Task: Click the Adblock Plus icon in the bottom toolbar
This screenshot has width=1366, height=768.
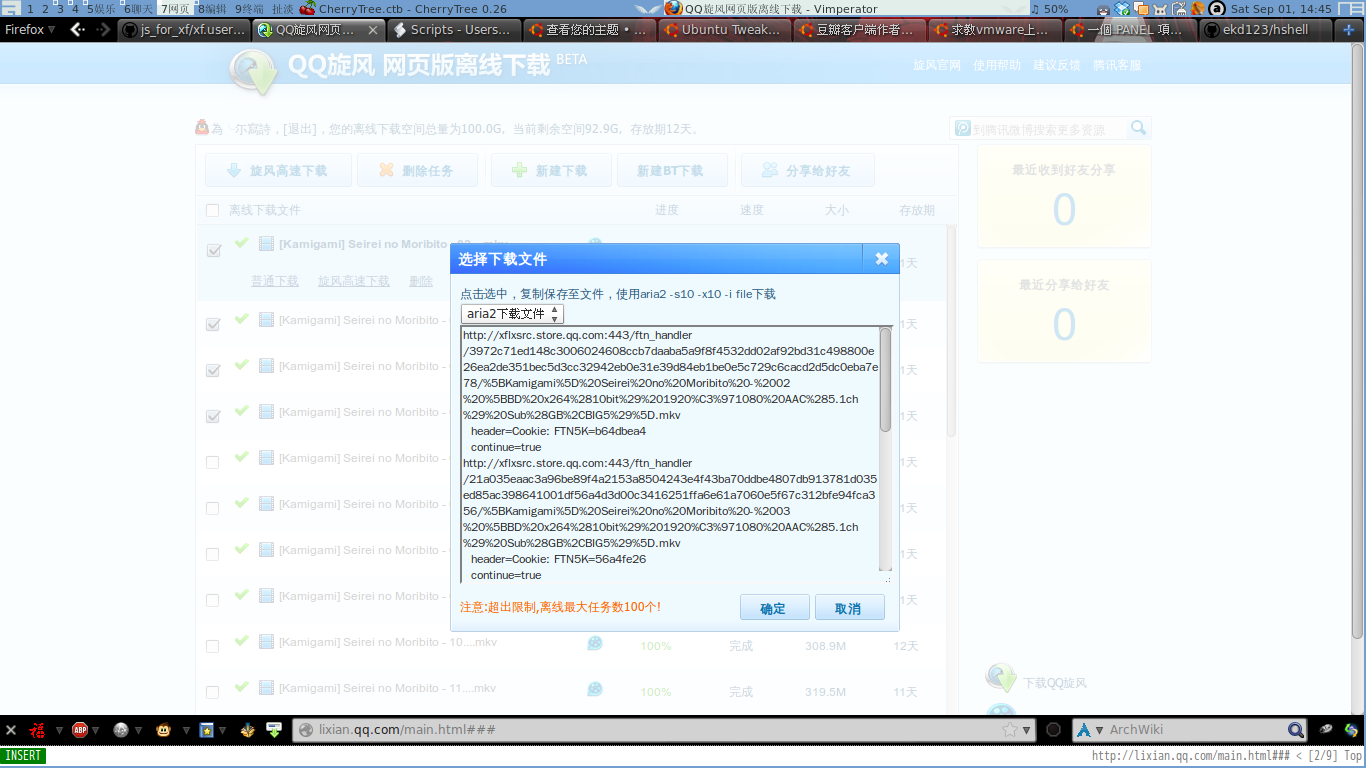Action: point(80,730)
